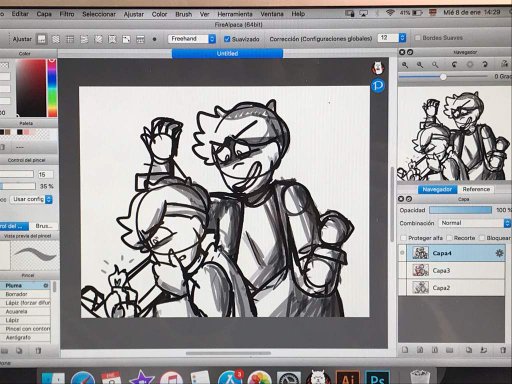This screenshot has width=512, height=384.
Task: Open the Capa4 layer gear settings
Action: [x=499, y=253]
